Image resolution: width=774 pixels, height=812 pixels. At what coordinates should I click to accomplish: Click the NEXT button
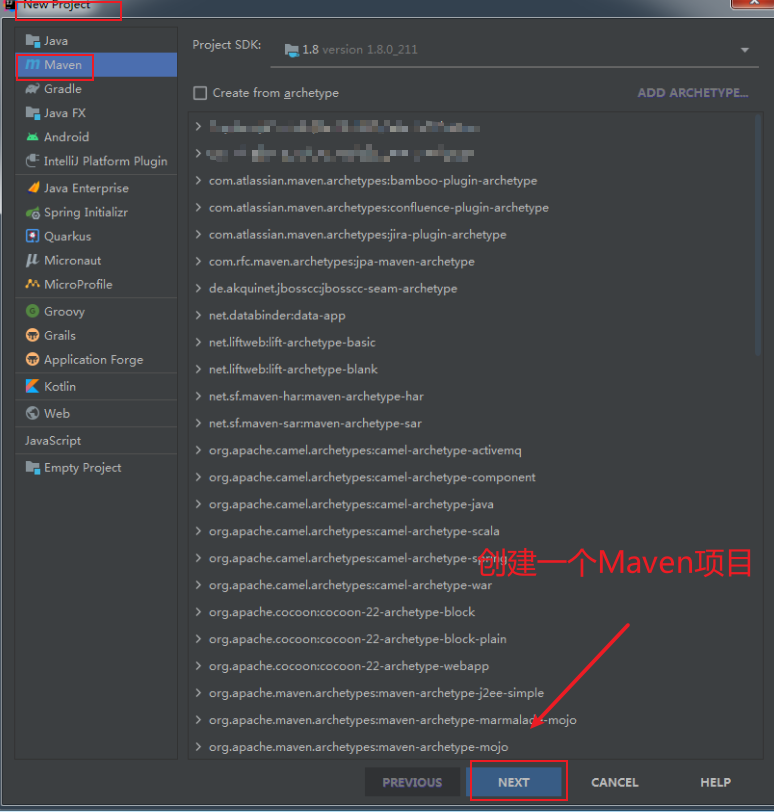(514, 782)
